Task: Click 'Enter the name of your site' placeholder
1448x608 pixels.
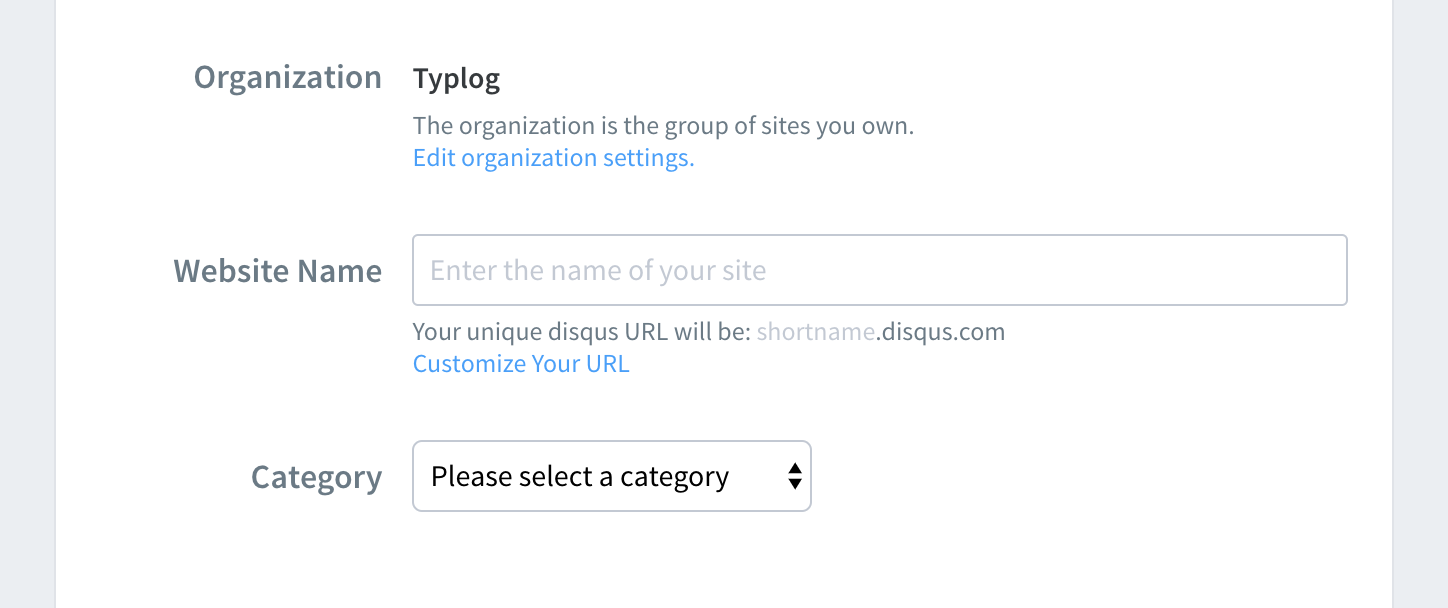Action: coord(598,270)
